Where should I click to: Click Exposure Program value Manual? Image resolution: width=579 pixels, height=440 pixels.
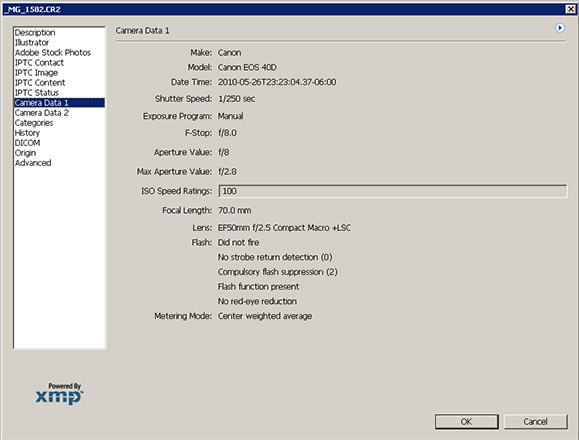230,116
